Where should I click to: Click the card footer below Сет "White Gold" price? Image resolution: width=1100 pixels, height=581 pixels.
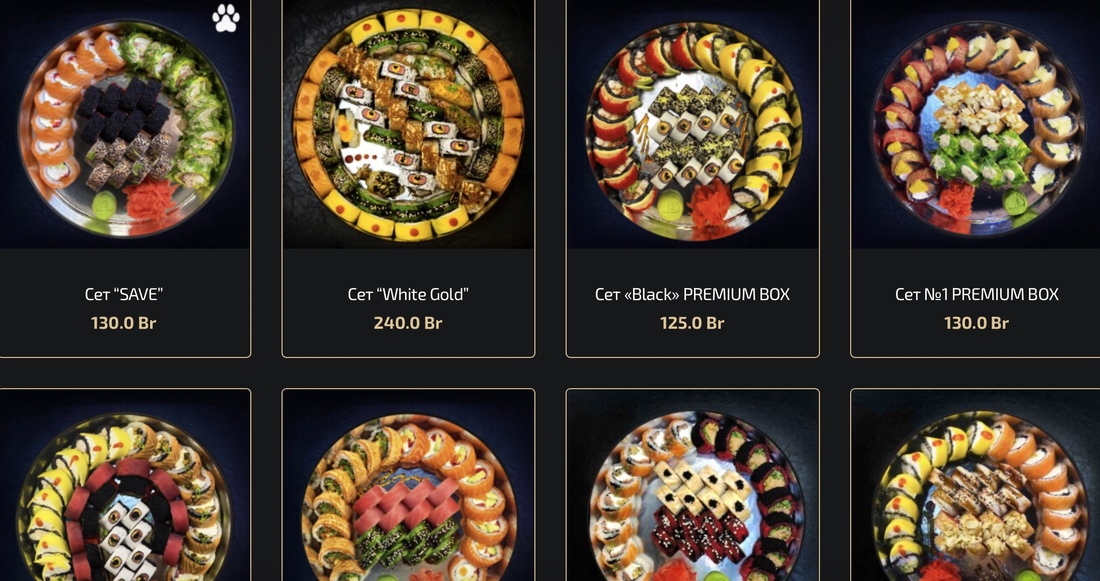[x=408, y=345]
